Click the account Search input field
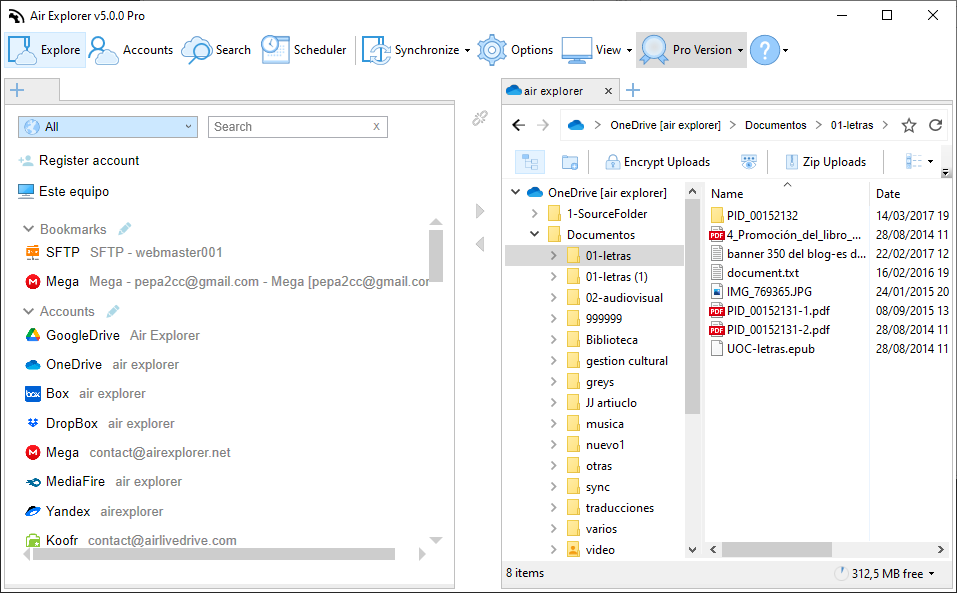 (x=291, y=127)
